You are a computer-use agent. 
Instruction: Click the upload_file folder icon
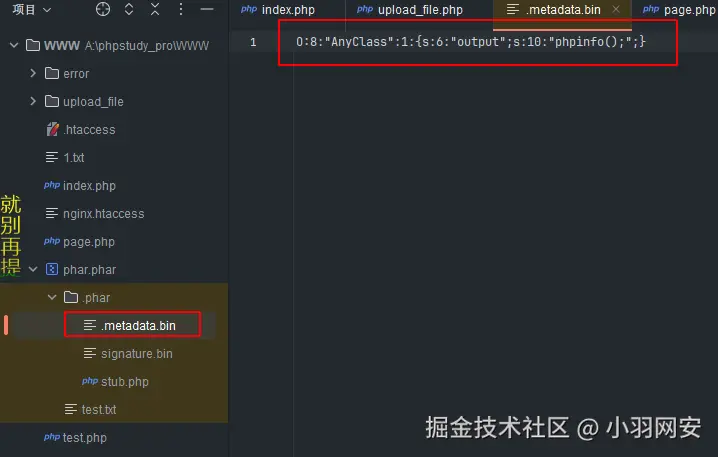(x=52, y=101)
